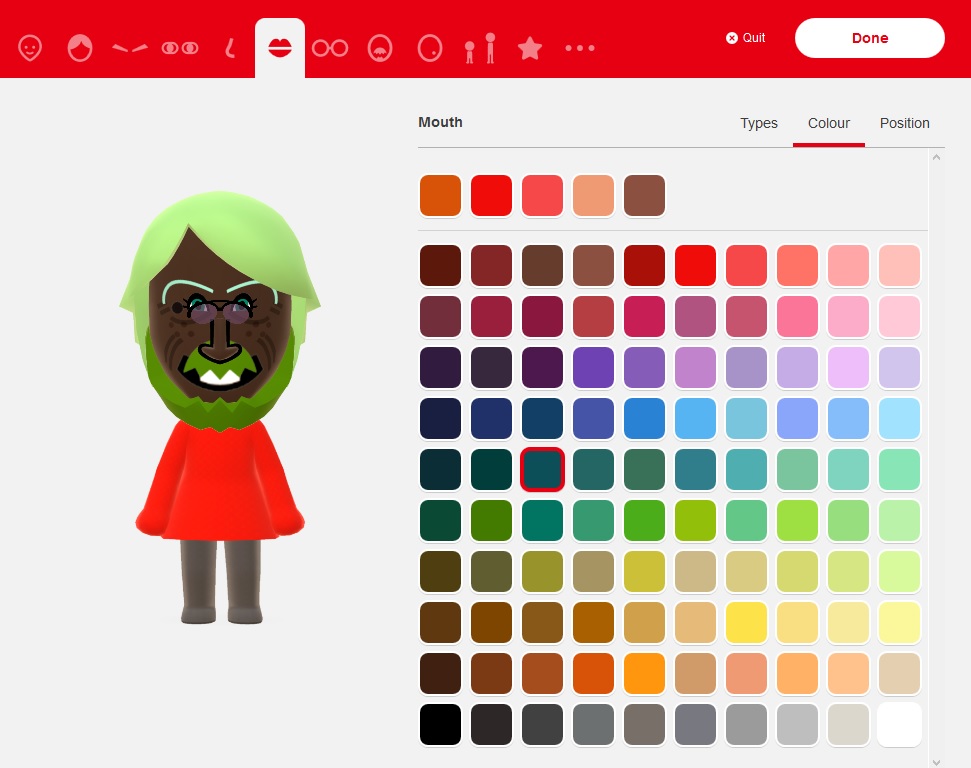Pick the orange preset mouth colour
This screenshot has height=768, width=971.
click(x=440, y=196)
